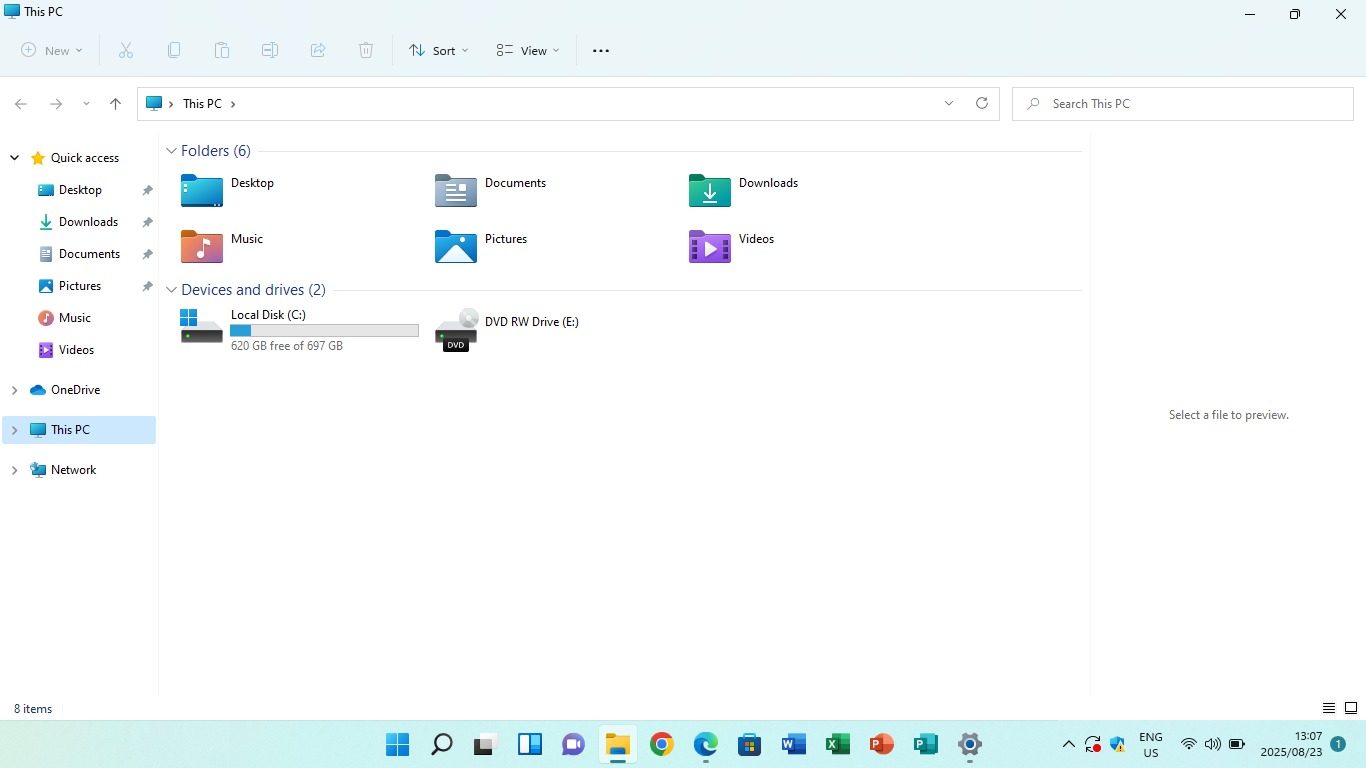Select Network in the navigation pane

coord(74,470)
